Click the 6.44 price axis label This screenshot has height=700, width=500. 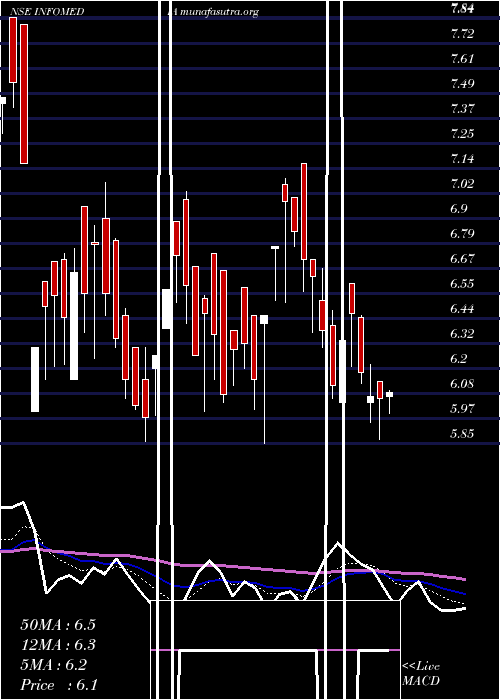462,308
